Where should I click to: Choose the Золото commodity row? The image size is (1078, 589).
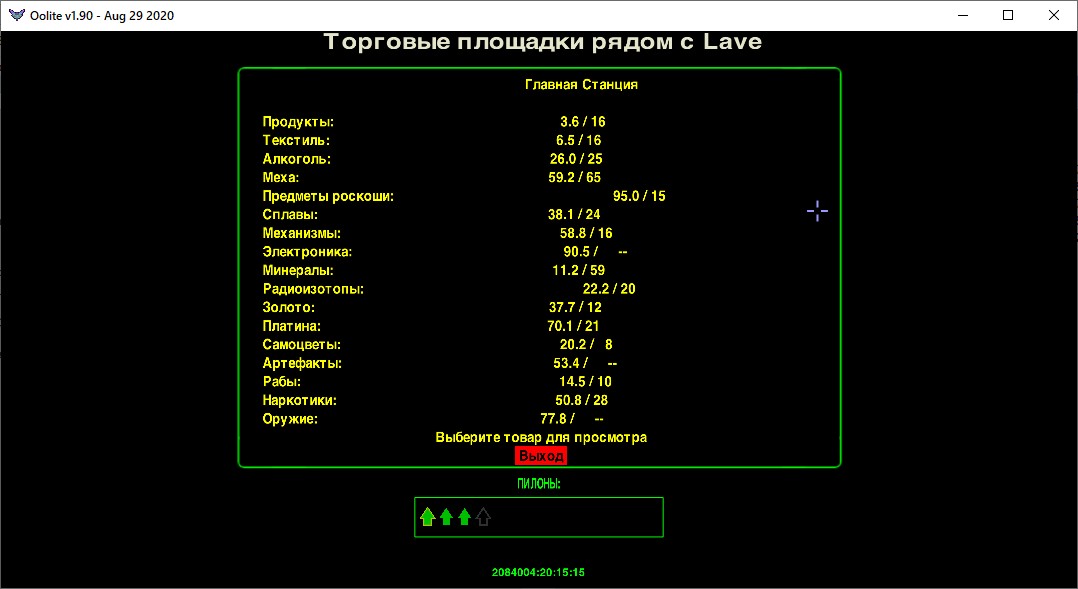pos(288,308)
